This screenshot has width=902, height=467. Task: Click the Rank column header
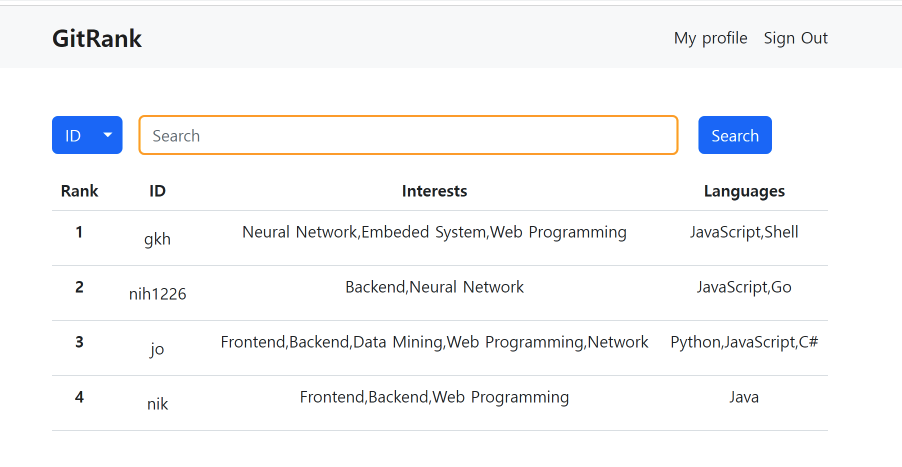click(x=79, y=191)
